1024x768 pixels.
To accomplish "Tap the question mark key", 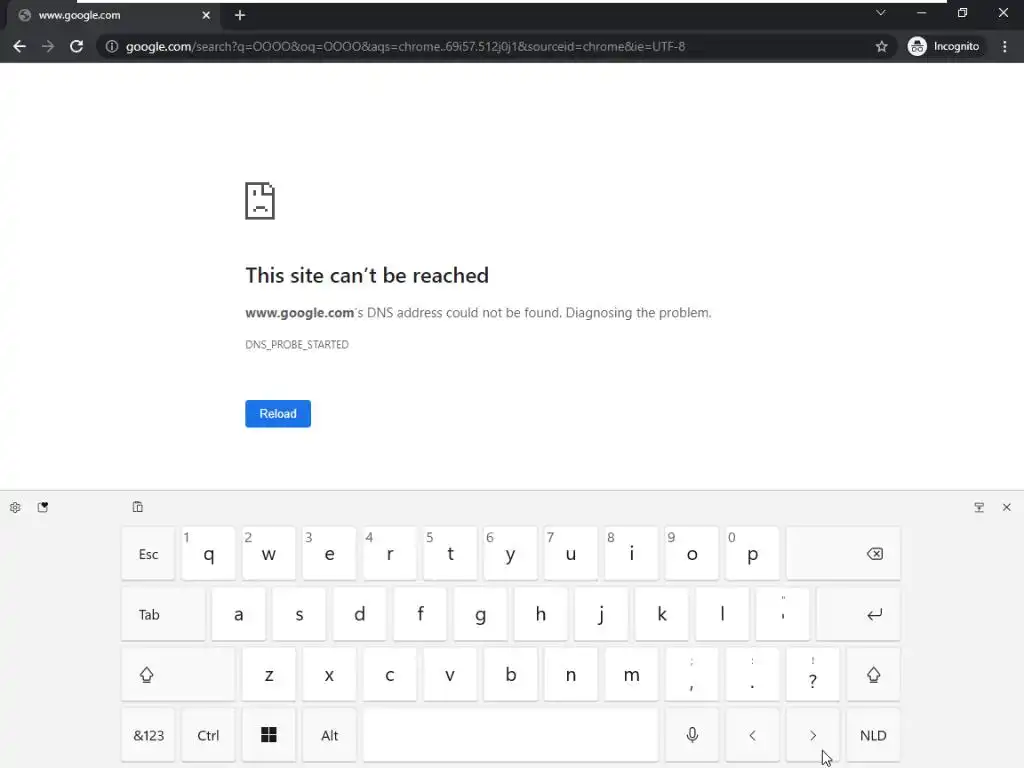I will (x=812, y=675).
